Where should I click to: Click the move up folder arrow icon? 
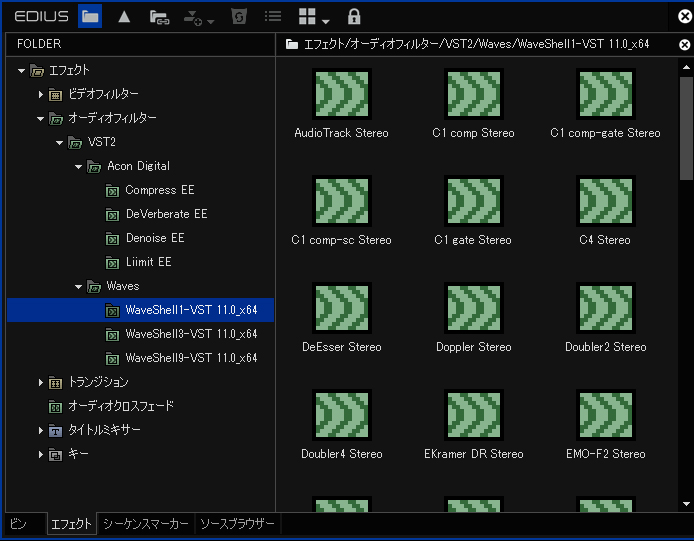pyautogui.click(x=124, y=16)
